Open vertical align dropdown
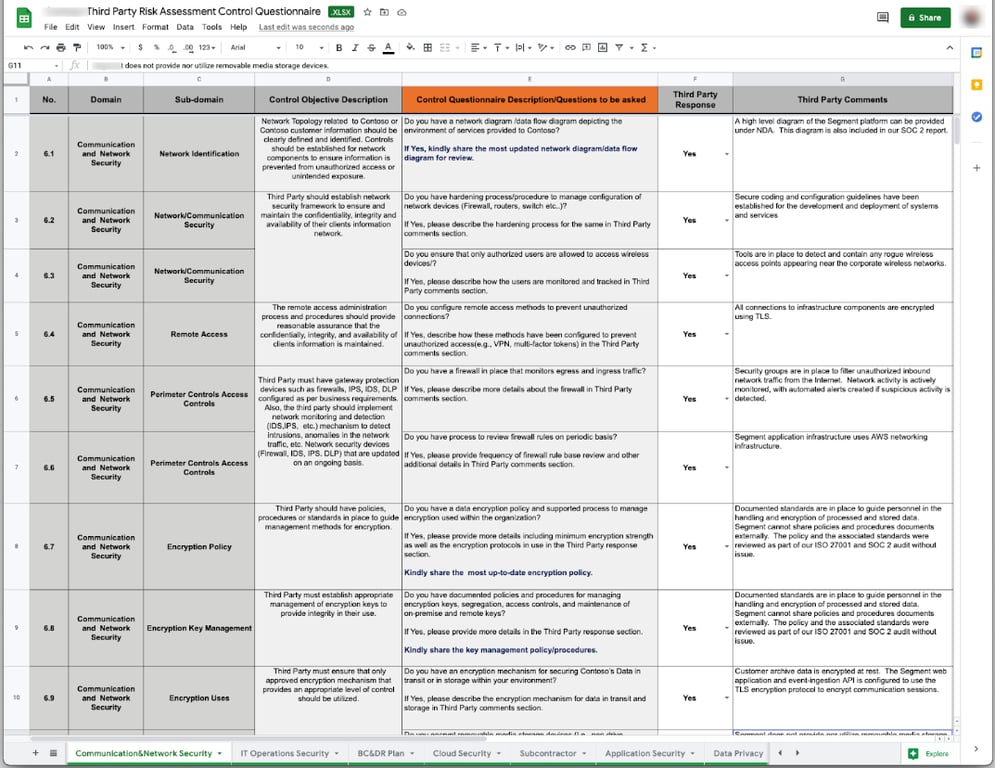The height and width of the screenshot is (768, 995). pyautogui.click(x=501, y=48)
